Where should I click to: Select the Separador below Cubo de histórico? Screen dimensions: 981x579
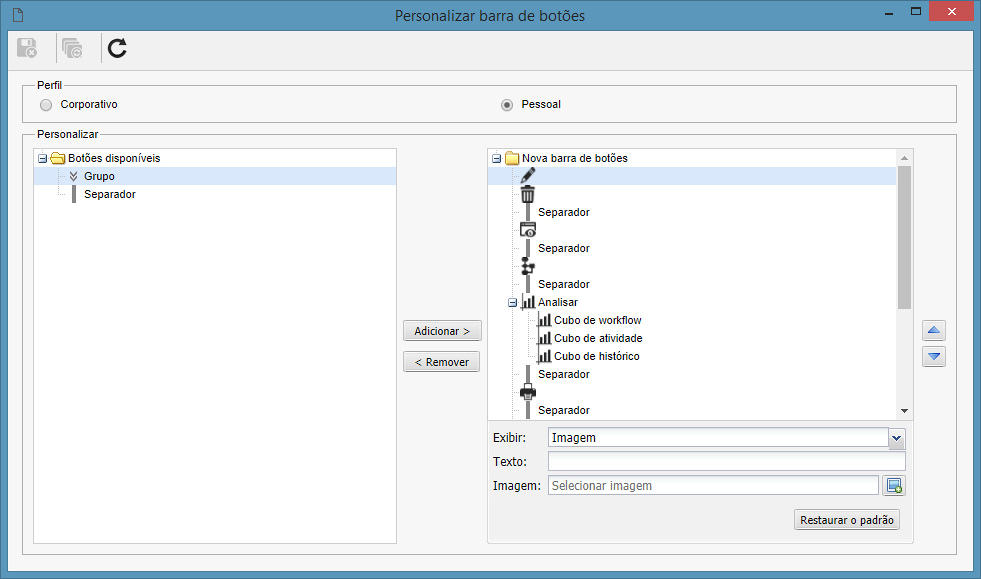[564, 374]
